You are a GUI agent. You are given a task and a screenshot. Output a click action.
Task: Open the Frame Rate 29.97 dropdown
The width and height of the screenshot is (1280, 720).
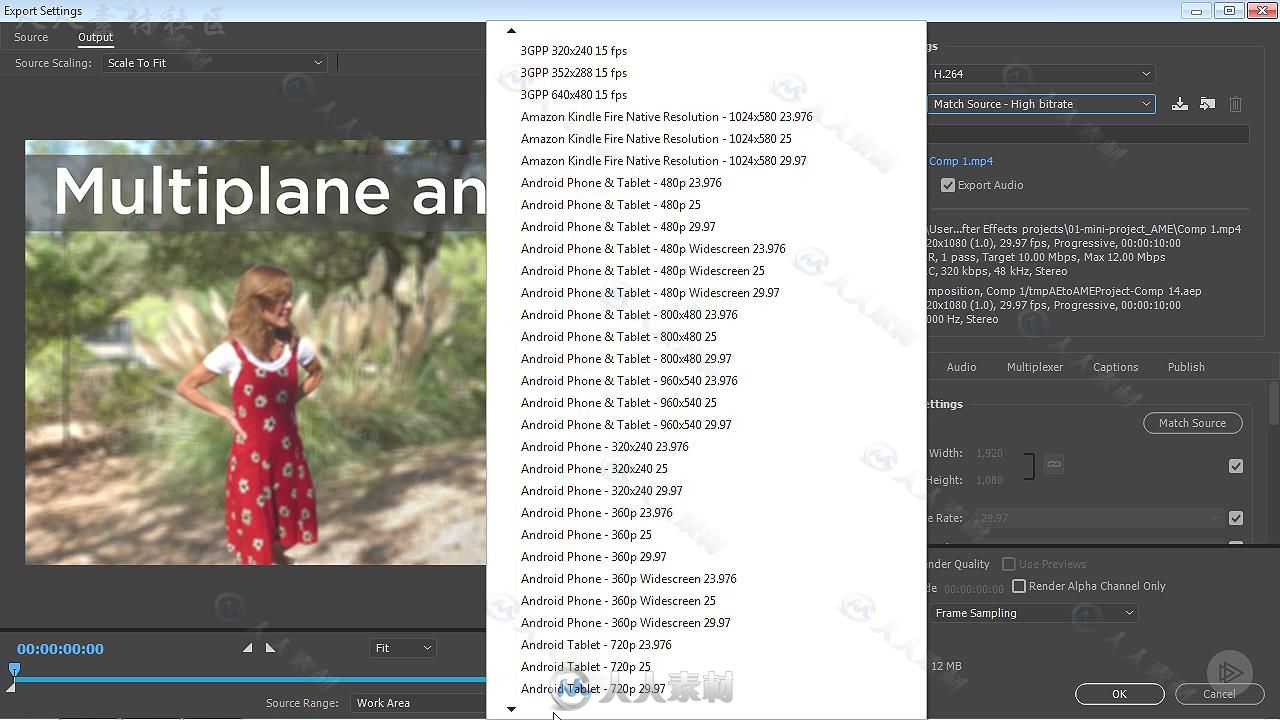click(1099, 518)
